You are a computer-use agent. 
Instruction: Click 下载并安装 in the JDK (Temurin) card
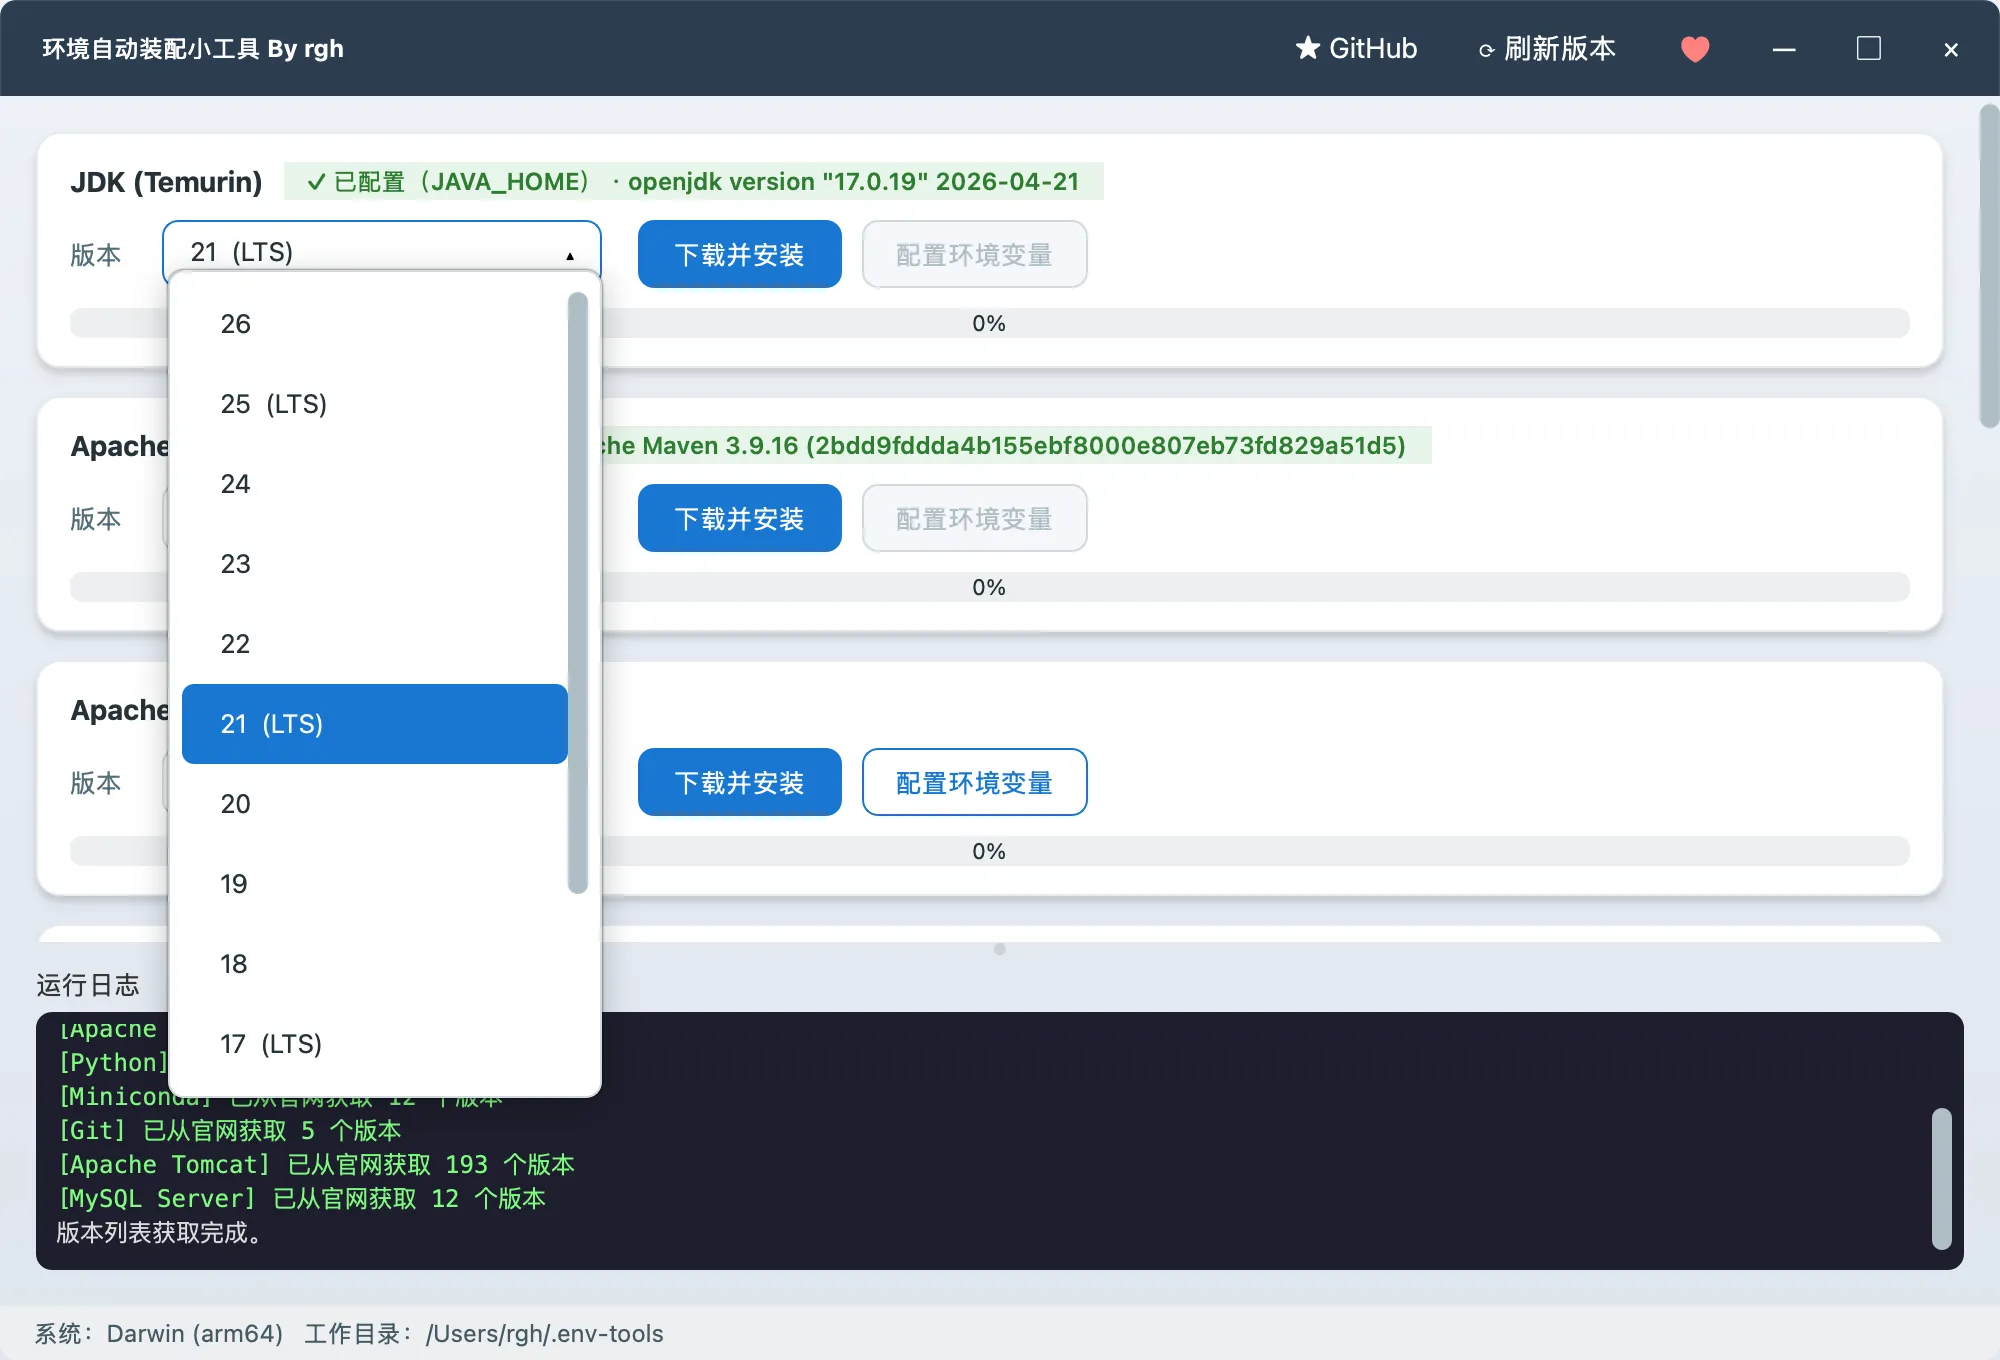[740, 254]
